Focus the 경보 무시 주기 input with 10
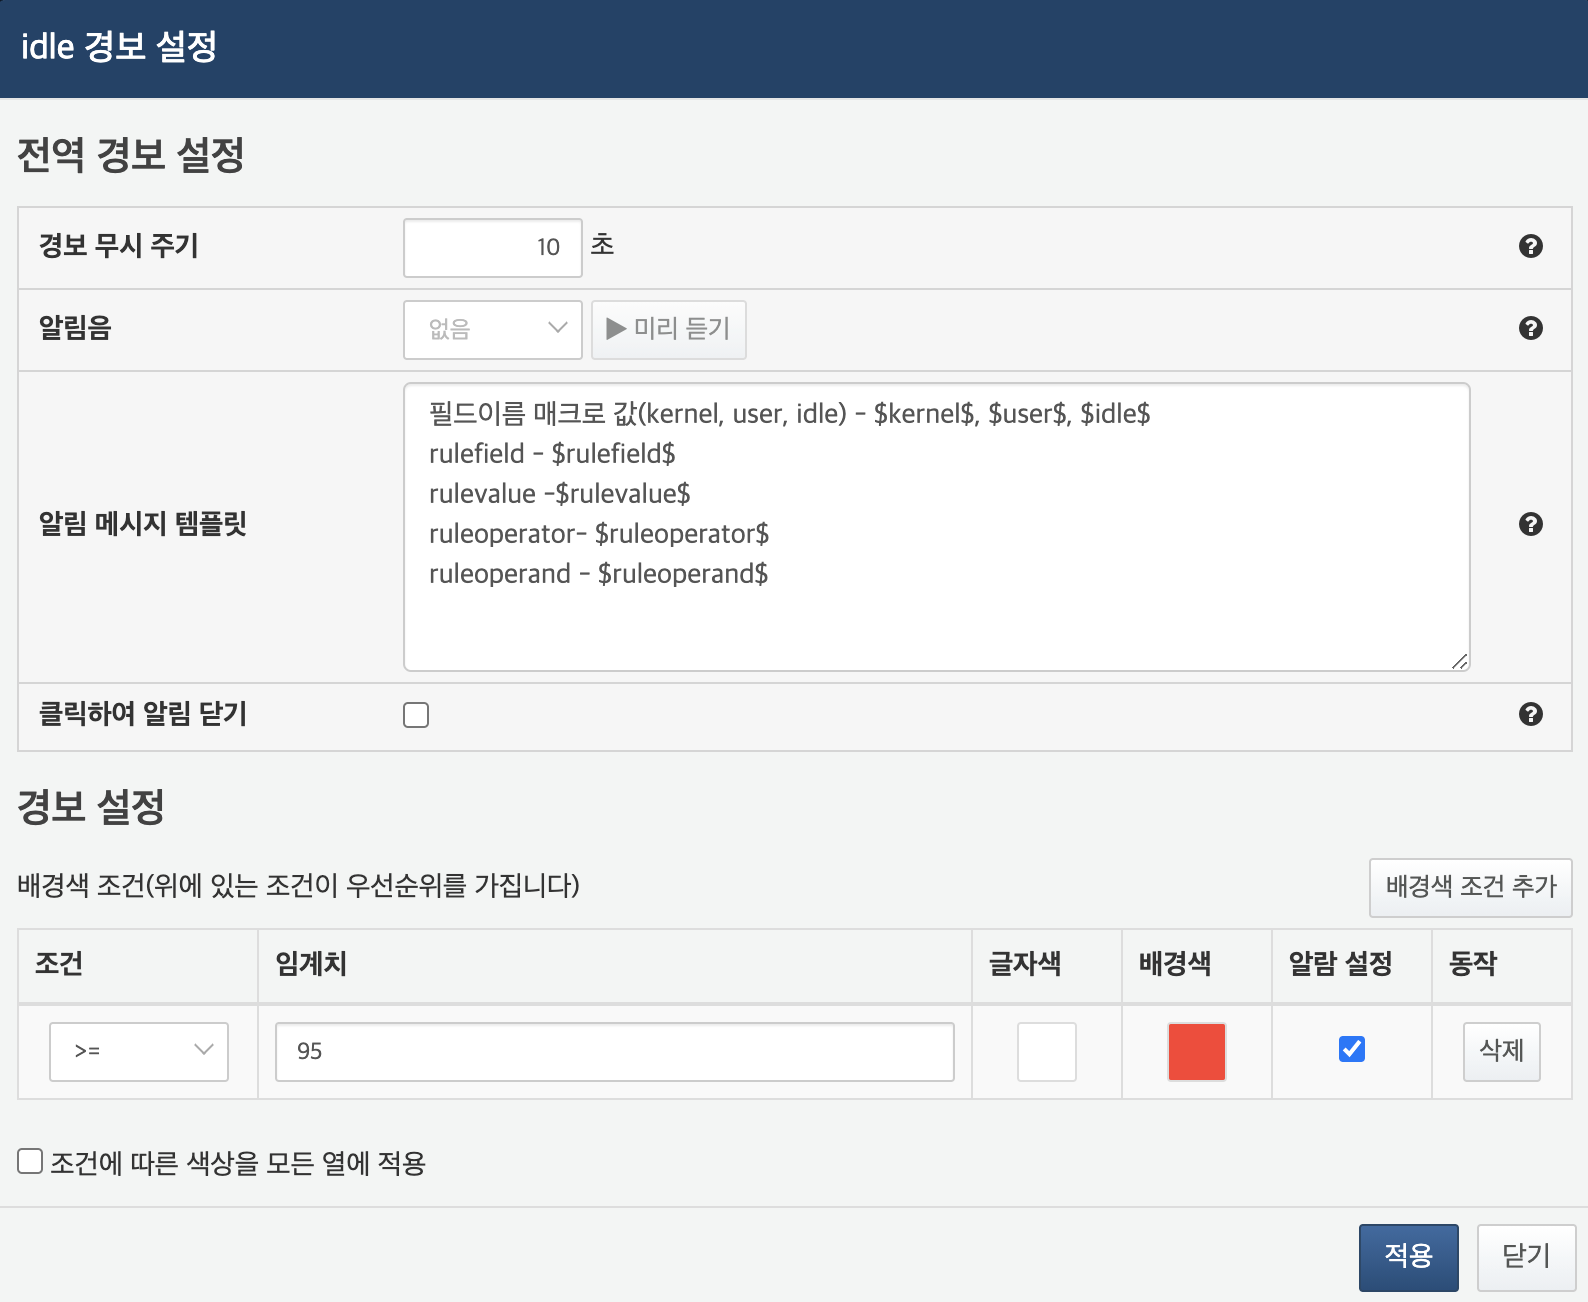This screenshot has width=1588, height=1302. (x=493, y=248)
